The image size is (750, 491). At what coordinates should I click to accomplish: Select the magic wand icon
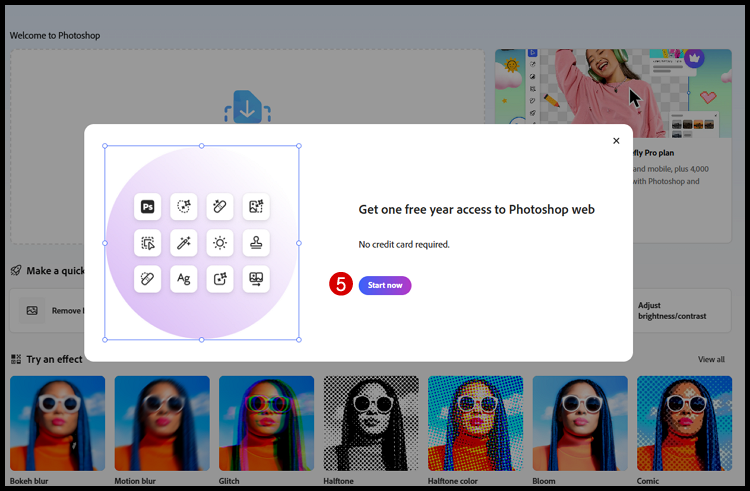[x=183, y=243]
